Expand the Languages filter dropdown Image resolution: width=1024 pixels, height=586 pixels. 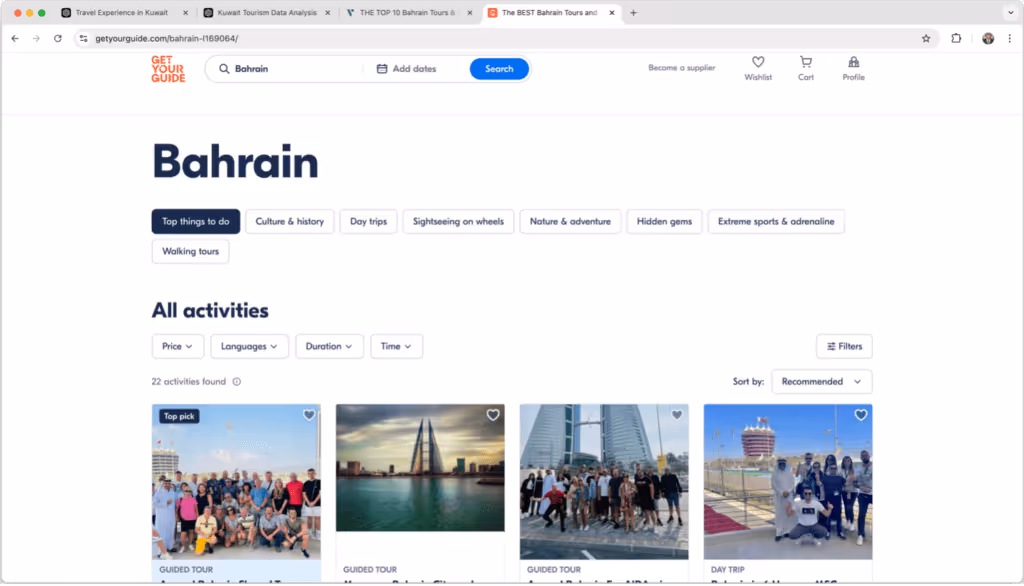coord(249,346)
